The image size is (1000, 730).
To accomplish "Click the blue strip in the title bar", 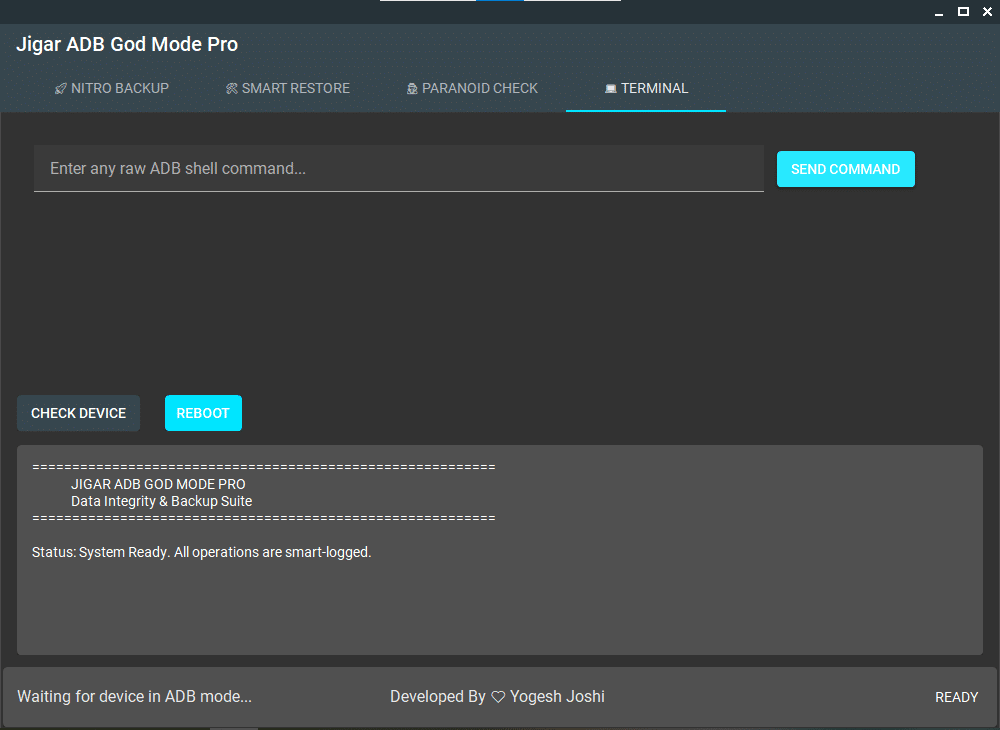I will [498, 3].
